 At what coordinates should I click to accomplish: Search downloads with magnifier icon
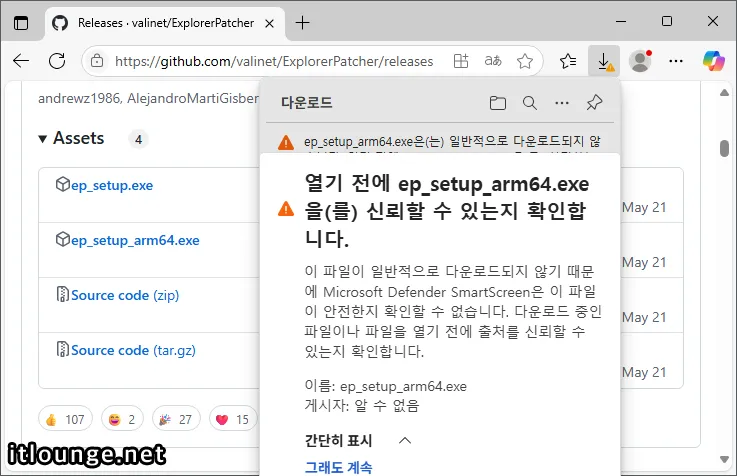pos(530,103)
